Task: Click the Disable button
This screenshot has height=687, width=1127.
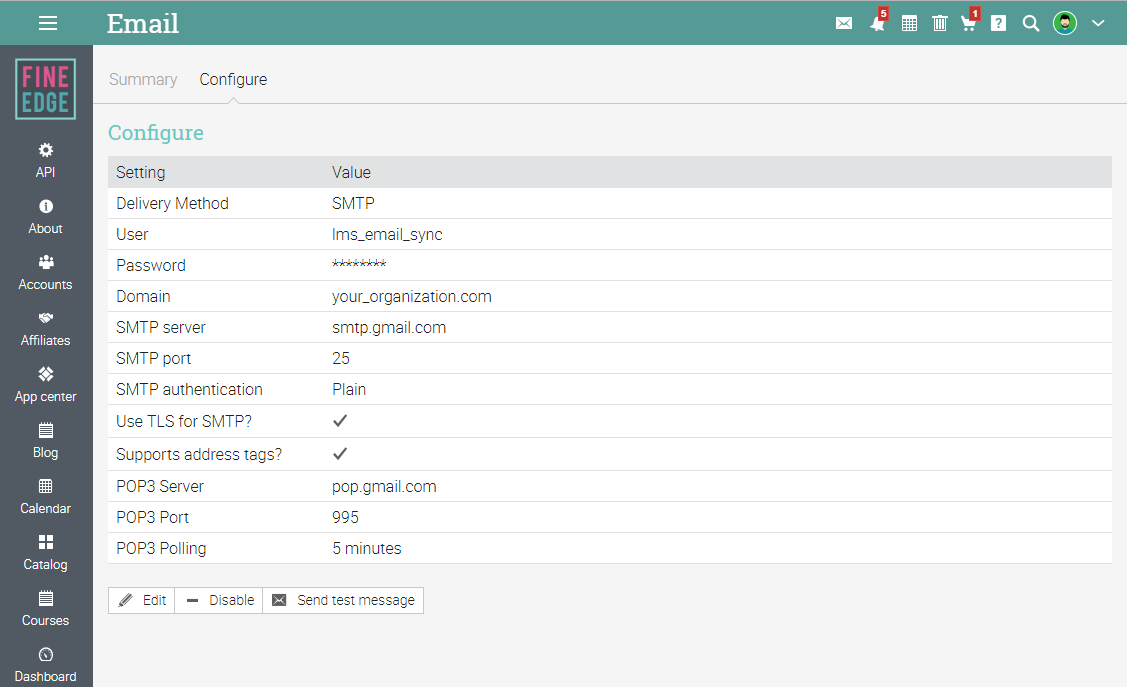Action: [219, 600]
